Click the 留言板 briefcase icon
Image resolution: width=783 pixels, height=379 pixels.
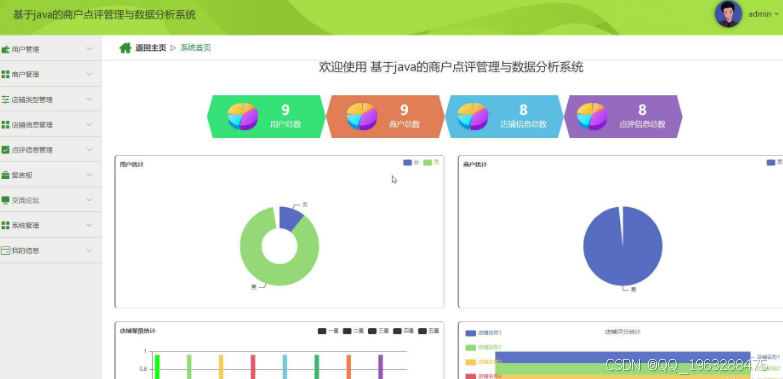(x=5, y=175)
